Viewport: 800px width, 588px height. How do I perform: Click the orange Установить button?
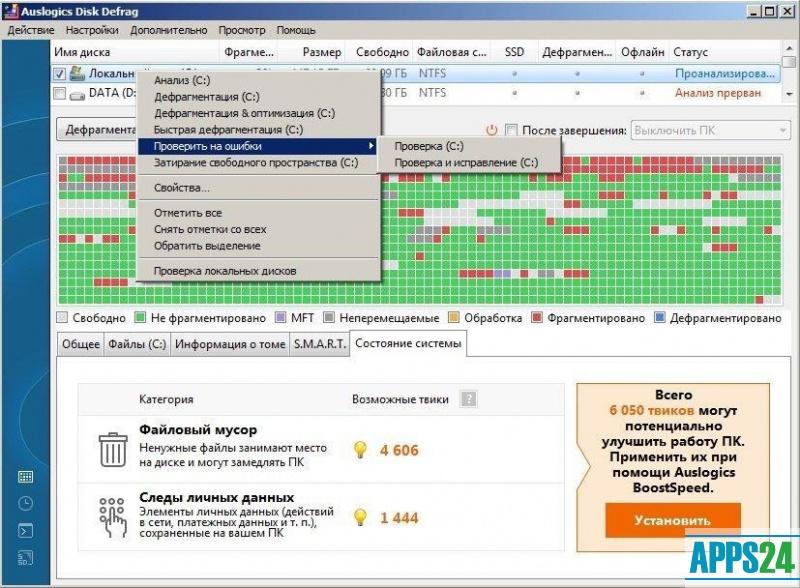[x=672, y=520]
